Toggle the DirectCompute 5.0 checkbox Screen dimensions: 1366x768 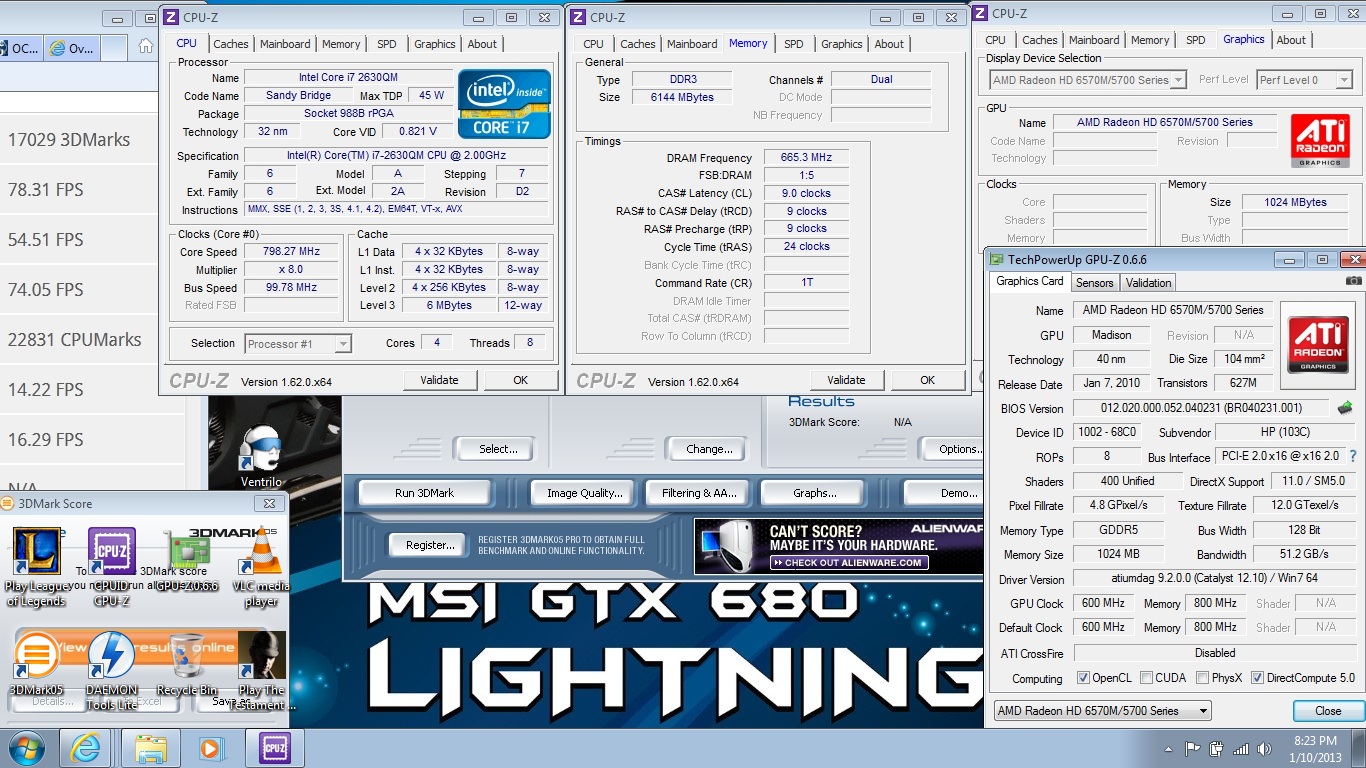click(1257, 678)
